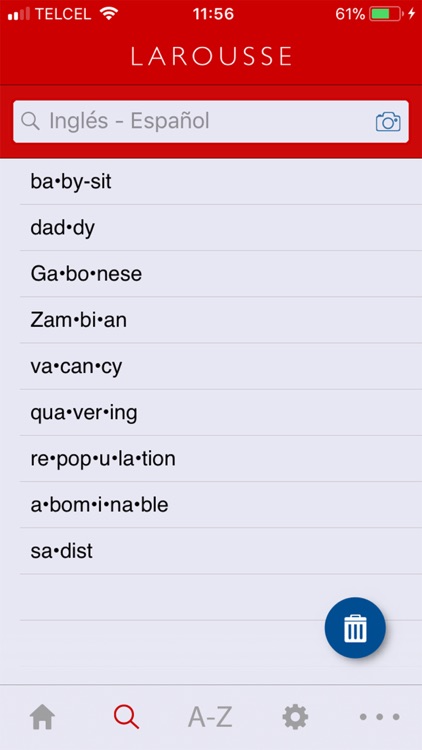Delete history with the trash button
422x750 pixels.
pos(355,628)
